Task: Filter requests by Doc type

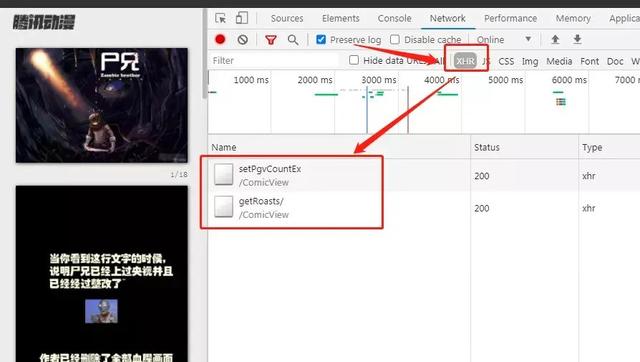Action: click(615, 61)
